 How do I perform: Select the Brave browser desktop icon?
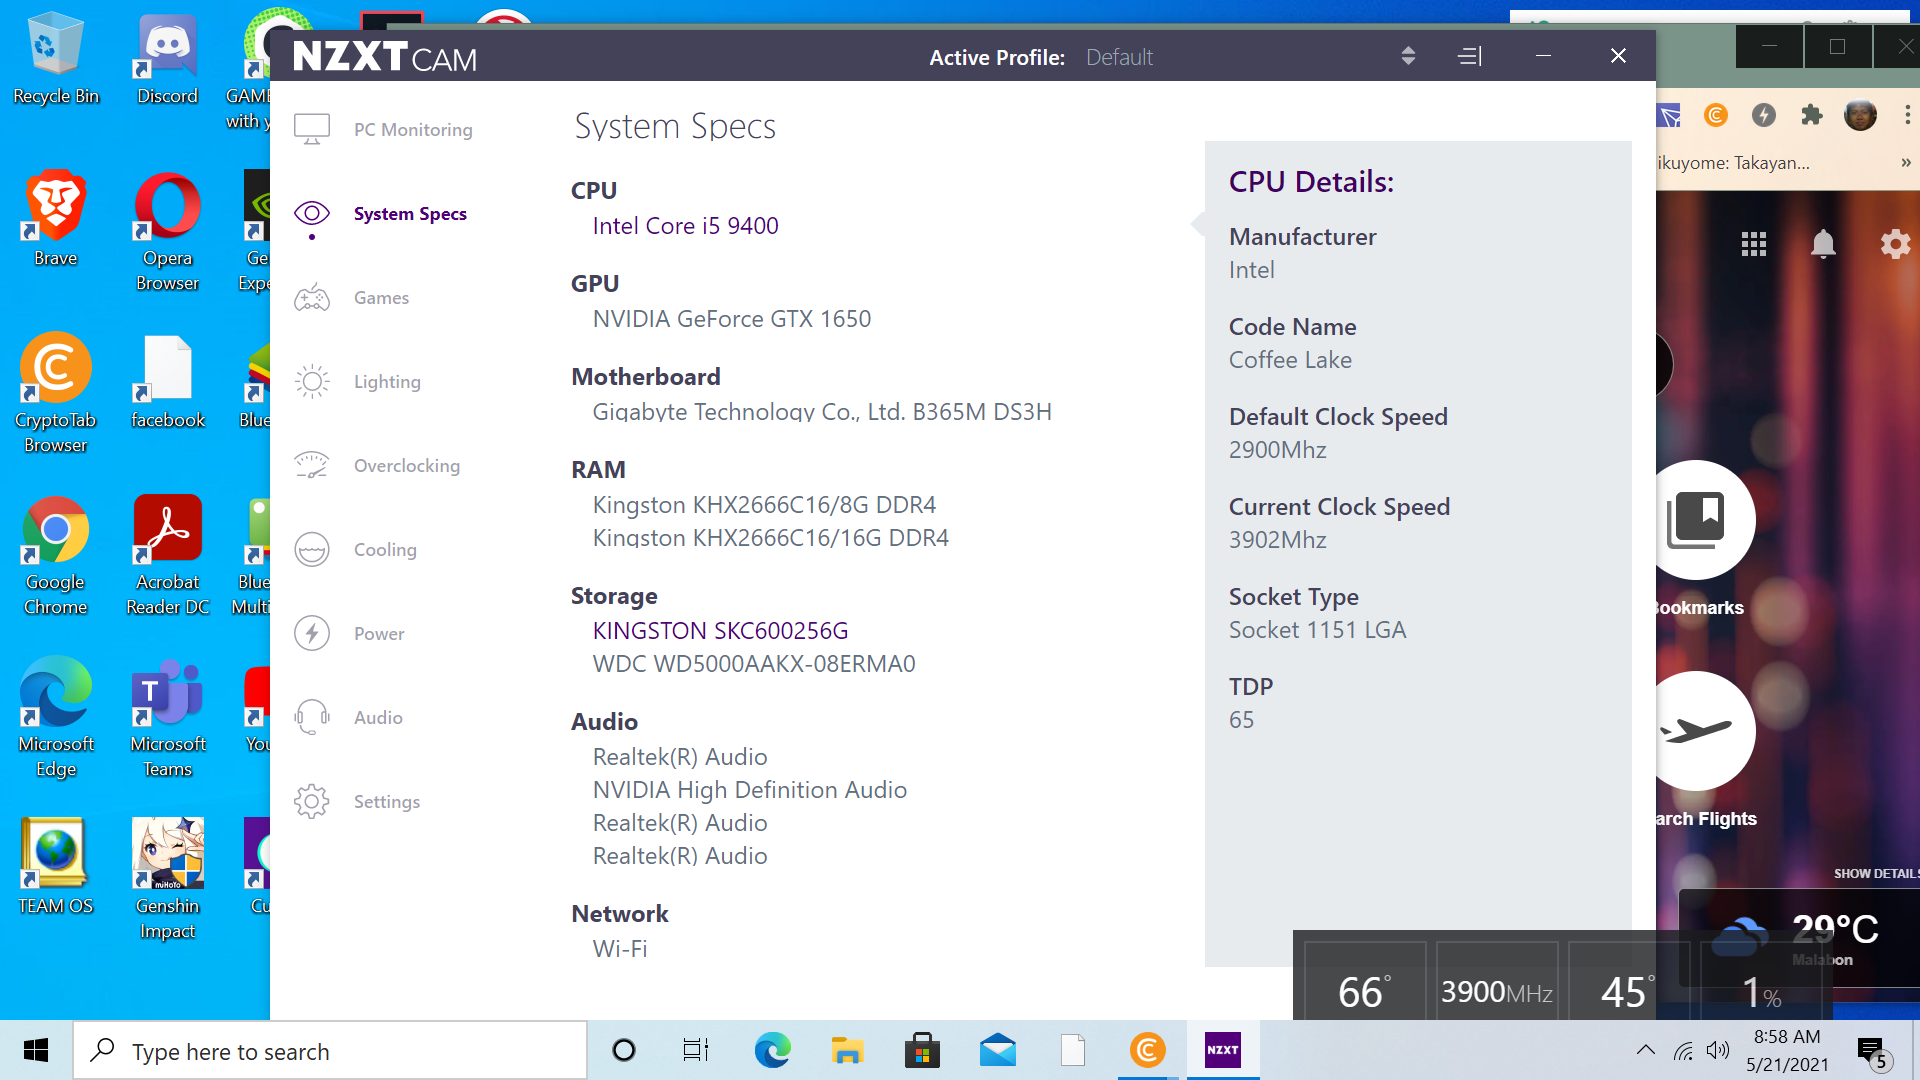tap(56, 220)
